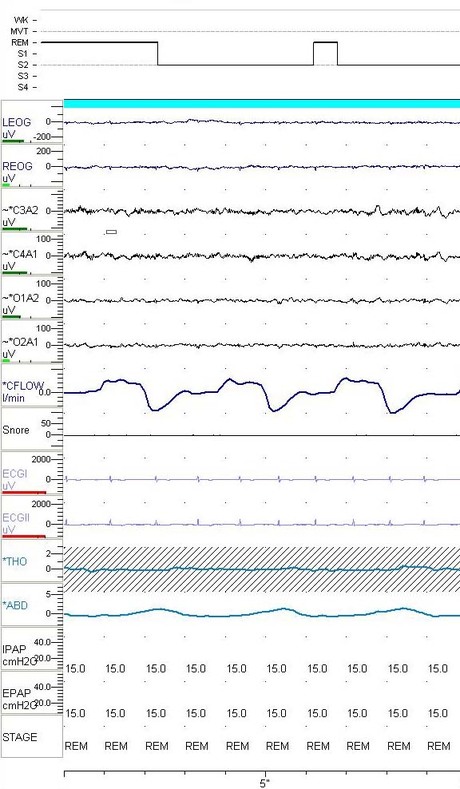Select the STAGE row label

pyautogui.click(x=20, y=737)
